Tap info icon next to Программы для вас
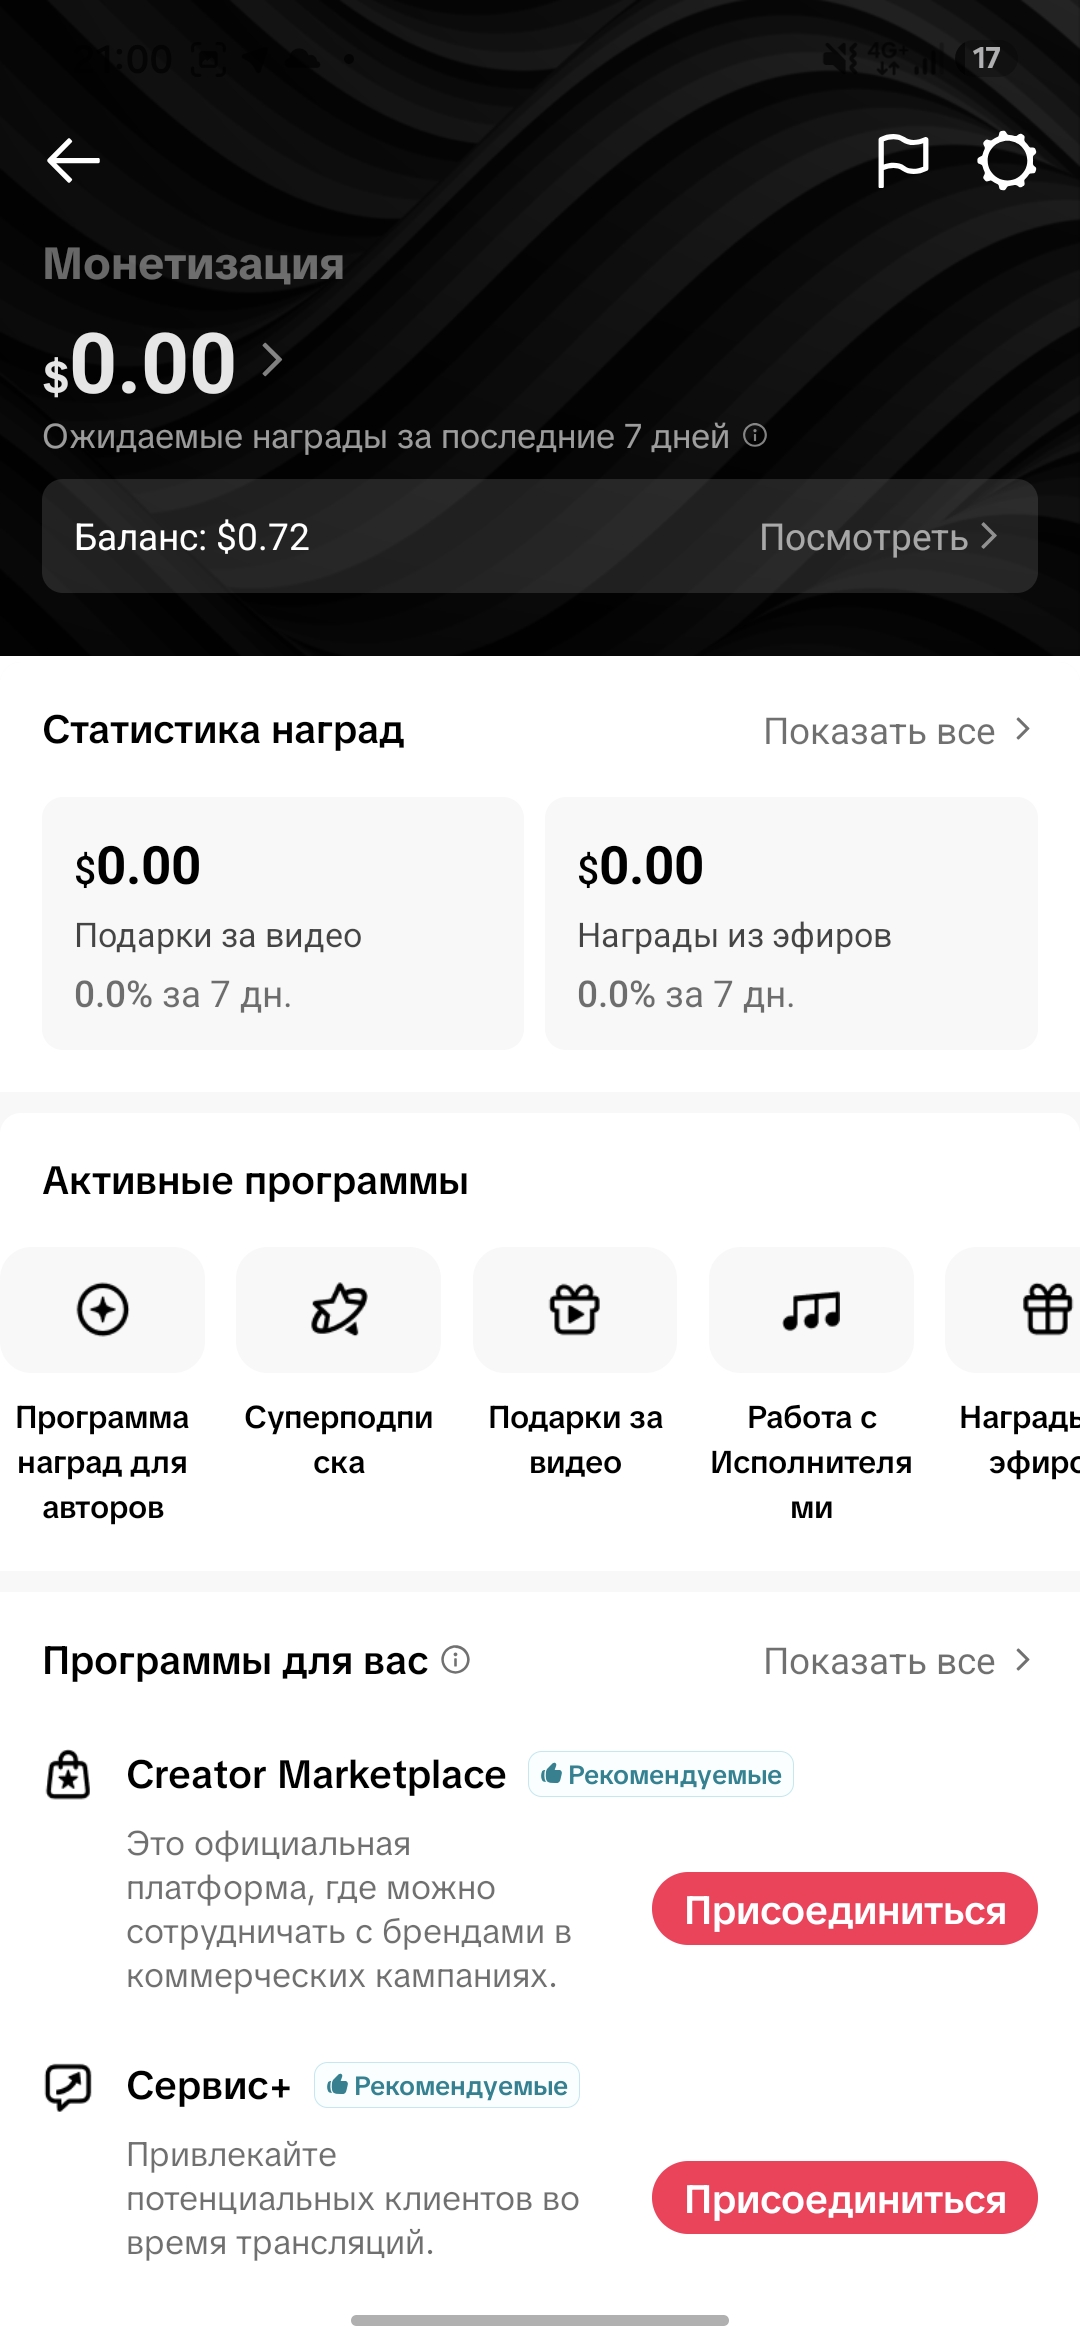Viewport: 1080px width, 2340px height. [456, 1660]
